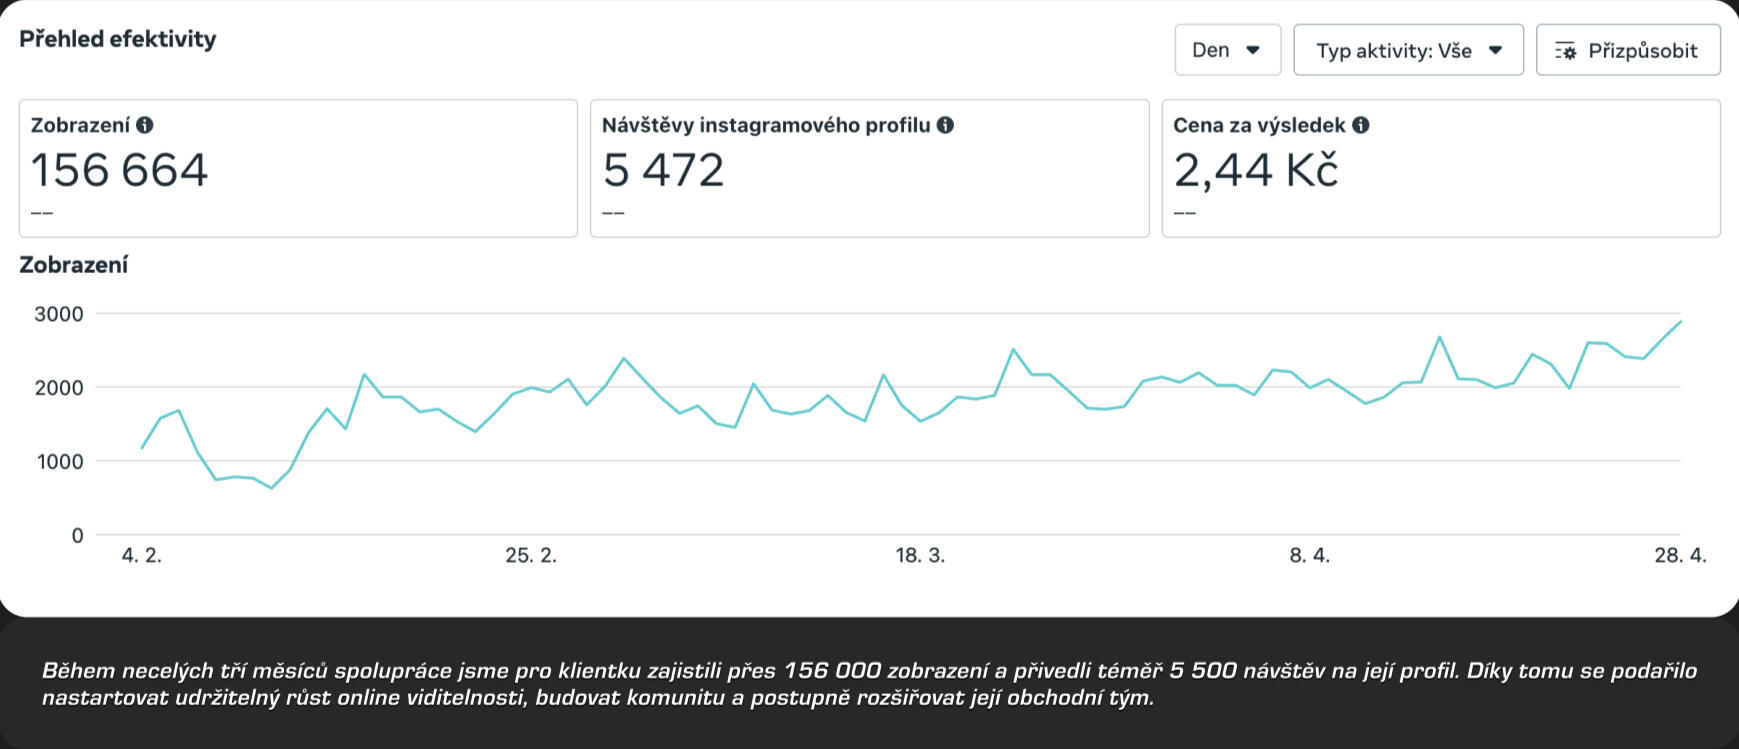Click the info icon next to Cena za výsledek
The width and height of the screenshot is (1739, 749).
click(x=1361, y=125)
